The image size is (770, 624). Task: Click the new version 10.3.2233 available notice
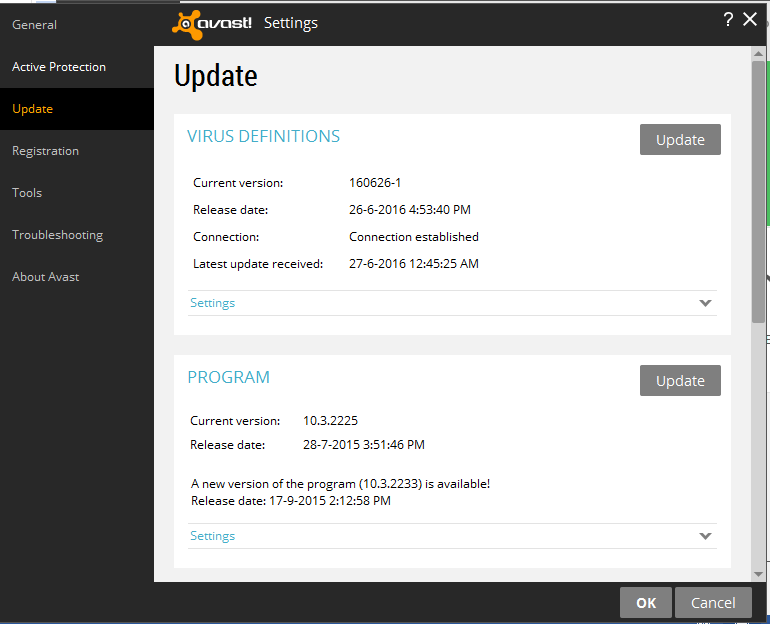coord(340,484)
